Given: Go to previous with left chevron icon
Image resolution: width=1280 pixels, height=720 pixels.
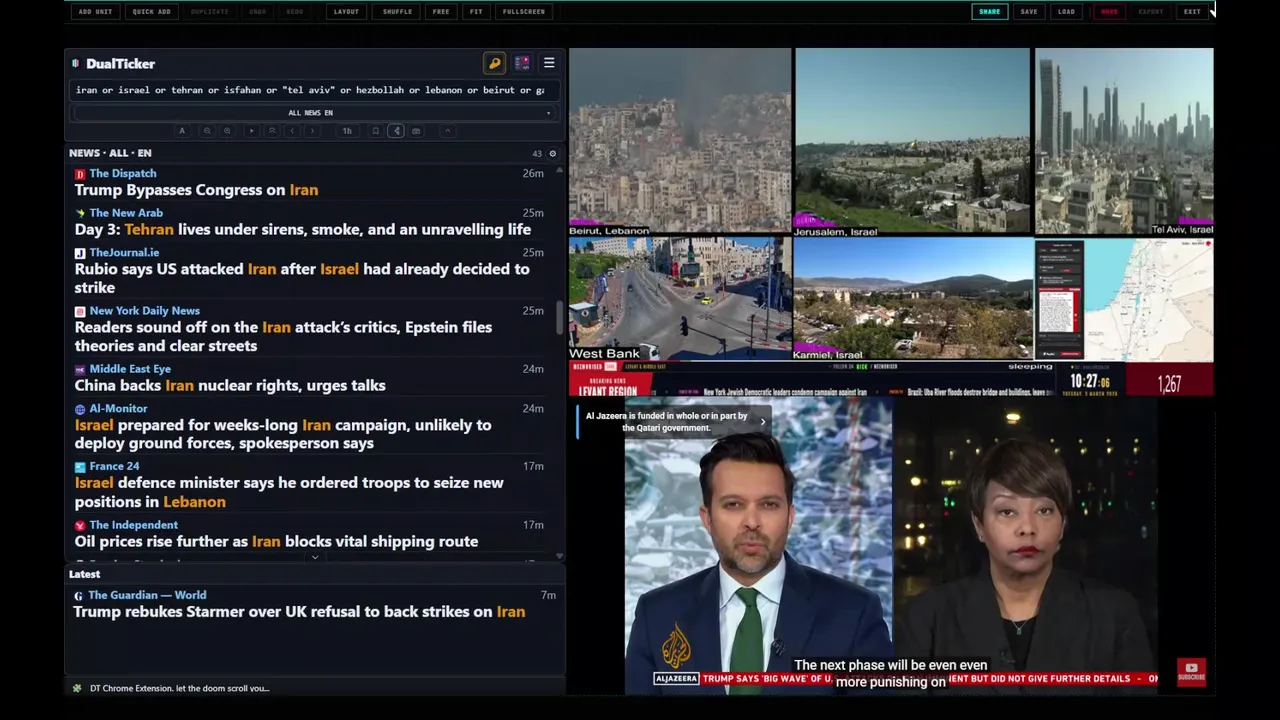Looking at the screenshot, I should pos(292,131).
